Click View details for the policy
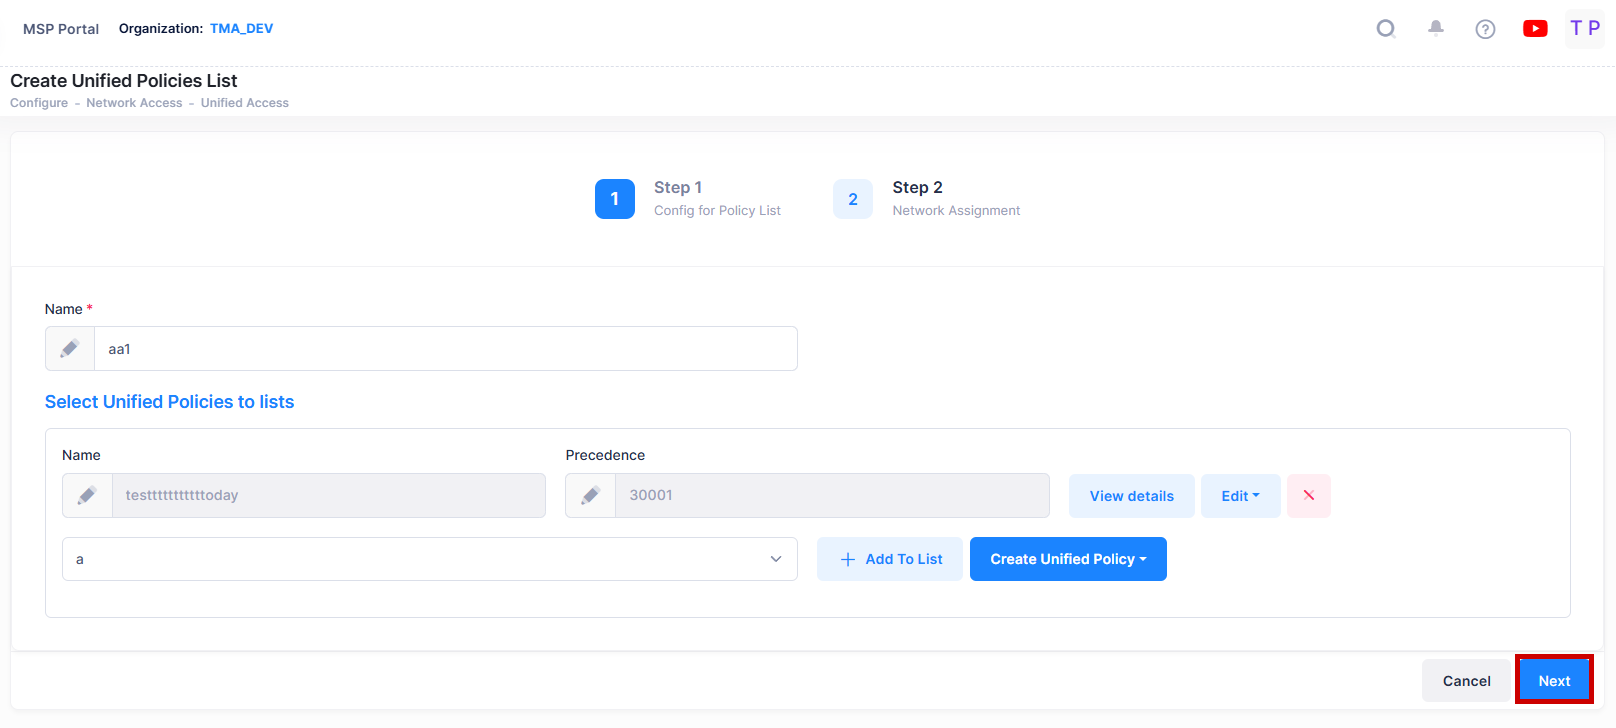Screen dimensions: 1616x728 point(1131,496)
